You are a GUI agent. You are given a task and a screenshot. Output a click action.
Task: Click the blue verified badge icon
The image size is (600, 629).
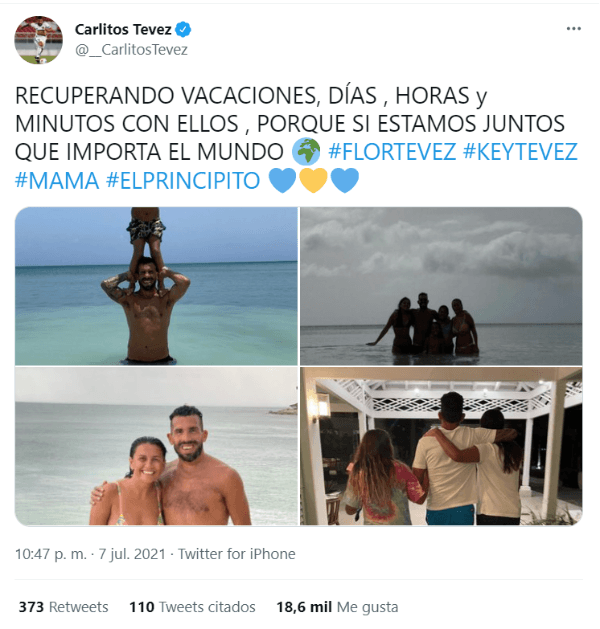183,29
